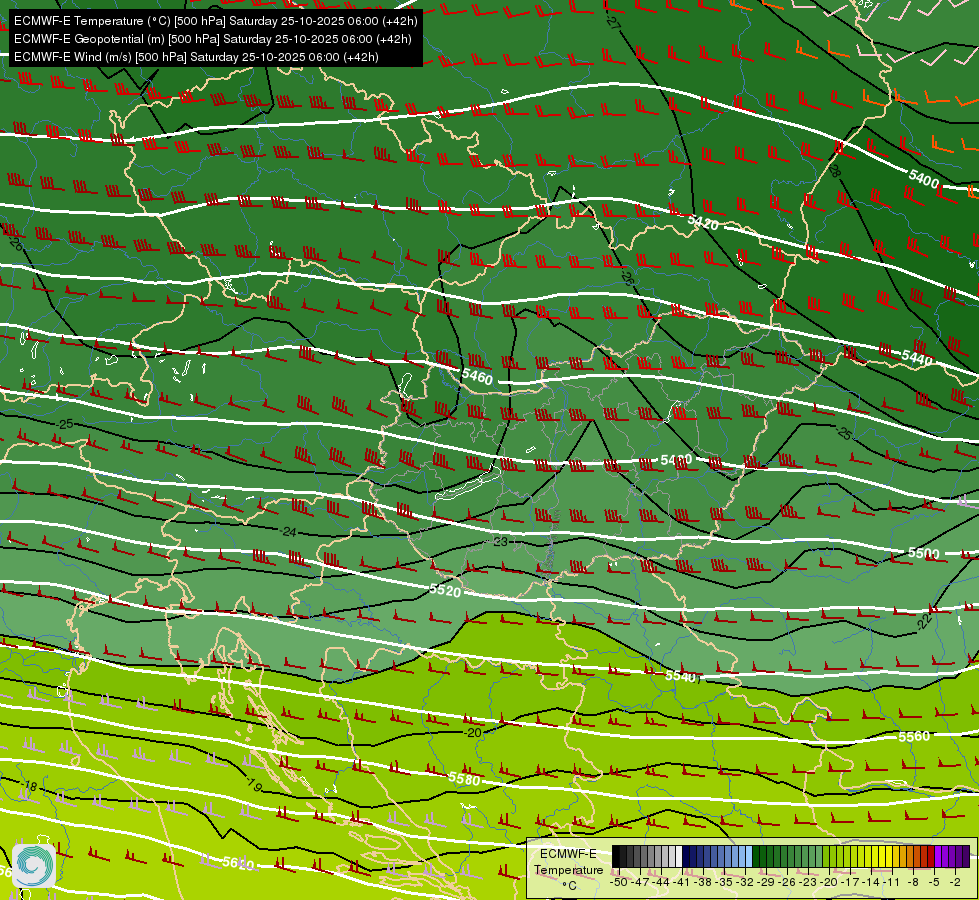Click the legend's °C unit label
The height and width of the screenshot is (900, 979).
point(569,886)
